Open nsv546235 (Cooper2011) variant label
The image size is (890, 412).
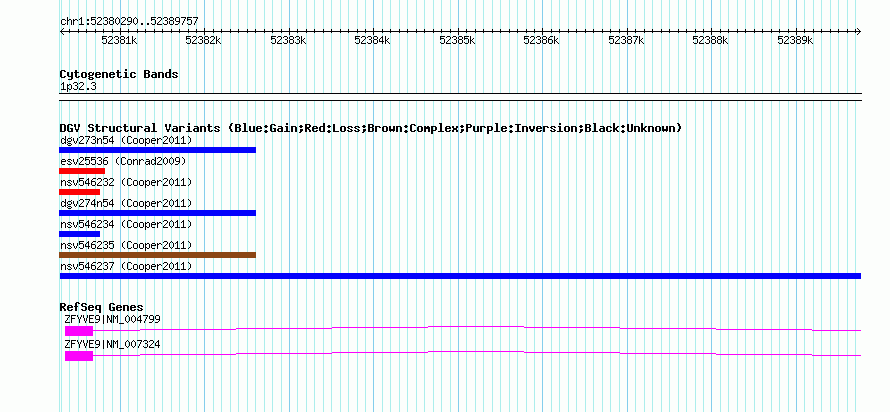(x=126, y=245)
